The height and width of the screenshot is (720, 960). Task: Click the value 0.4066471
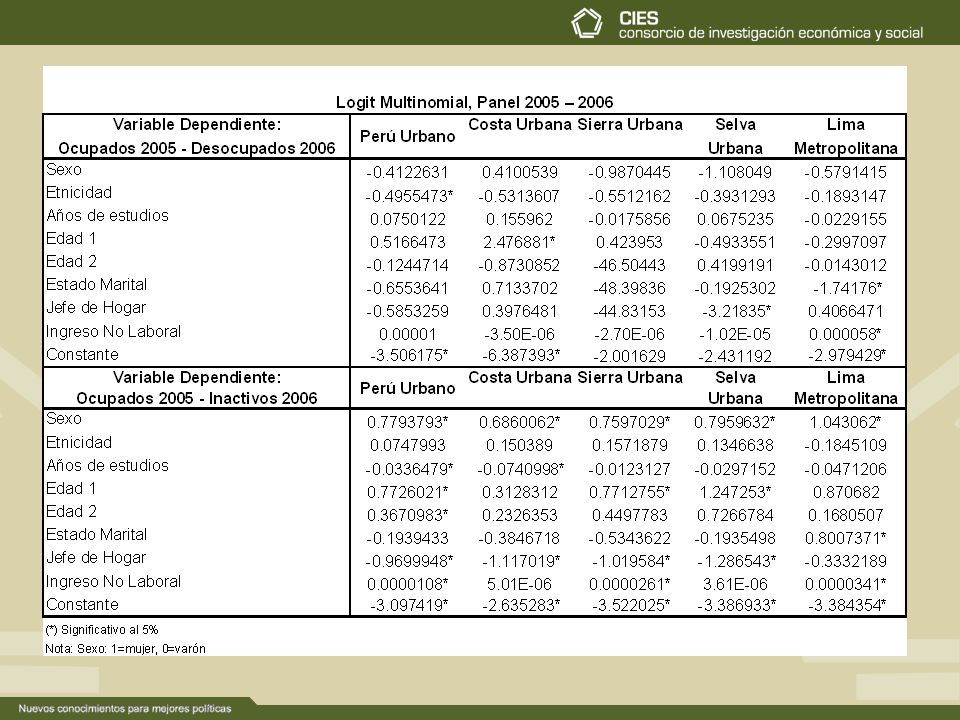846,312
